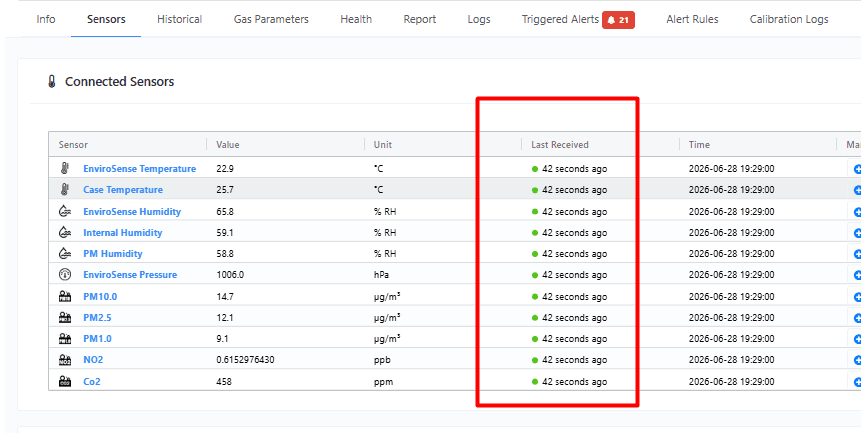
Task: Click the blue plus button in Case Temperature row
Action: (856, 189)
